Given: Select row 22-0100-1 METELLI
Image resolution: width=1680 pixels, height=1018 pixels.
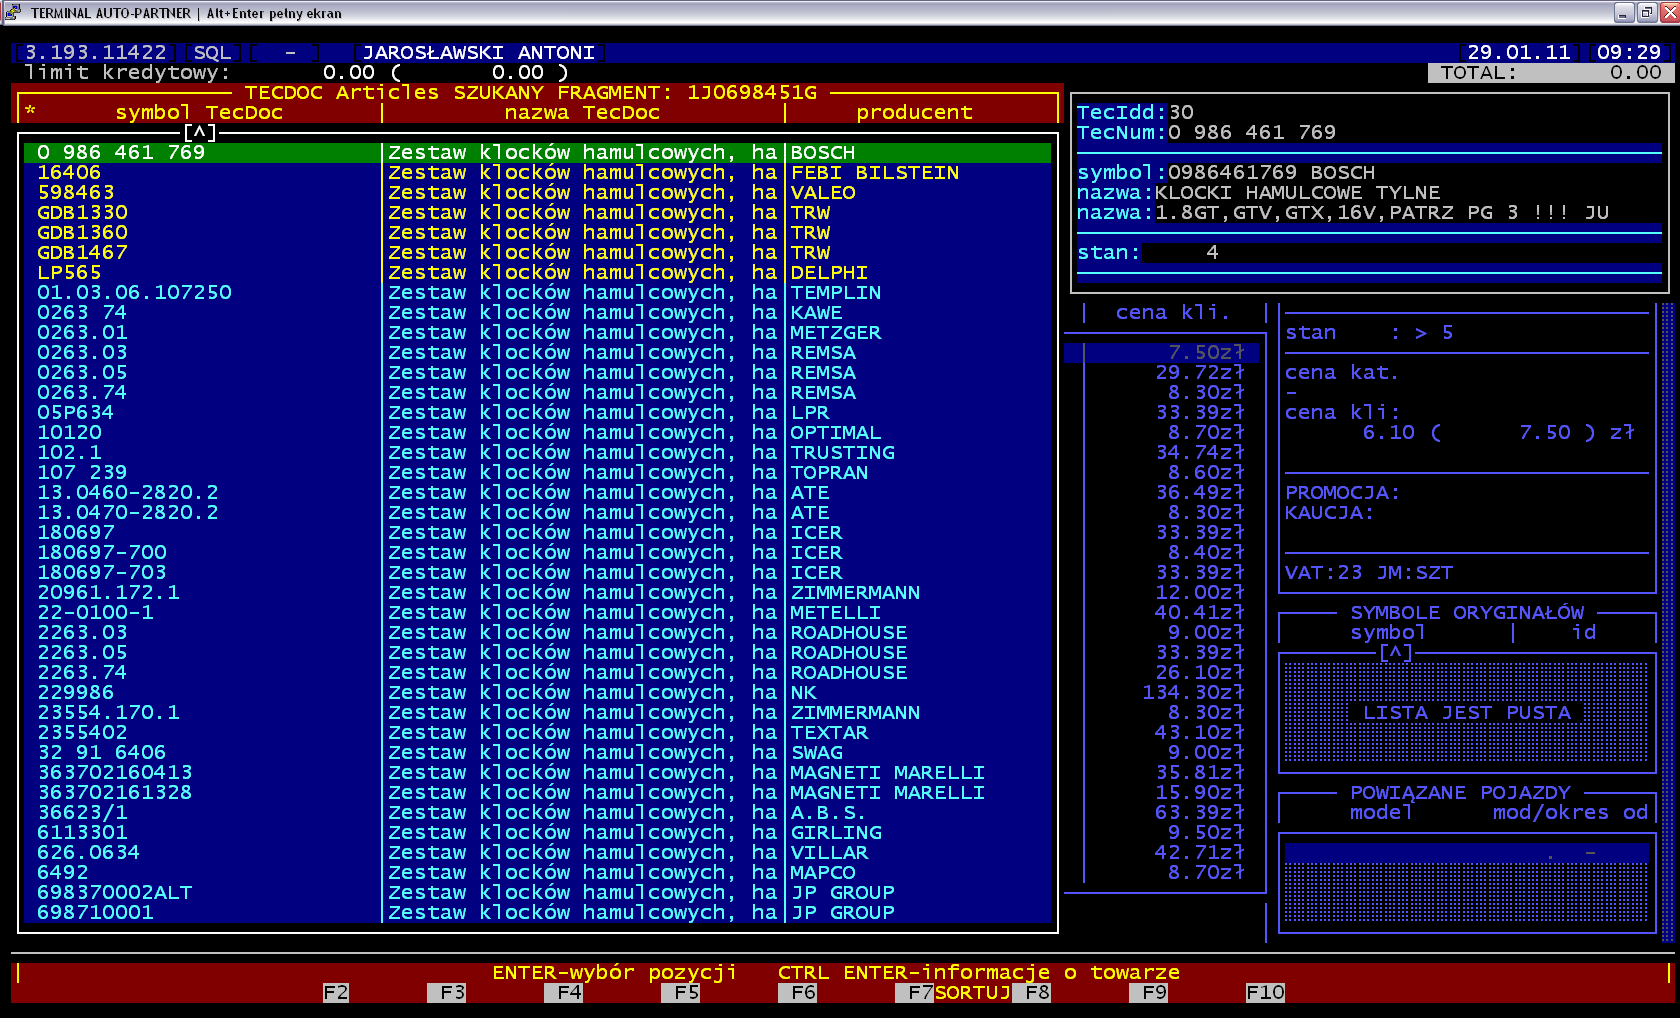Looking at the screenshot, I should click(x=537, y=612).
